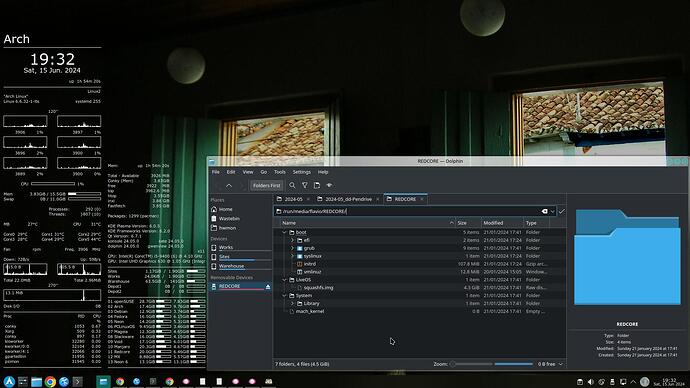Switch to the 2024-05_dd-Pendrive tab

[x=348, y=199]
